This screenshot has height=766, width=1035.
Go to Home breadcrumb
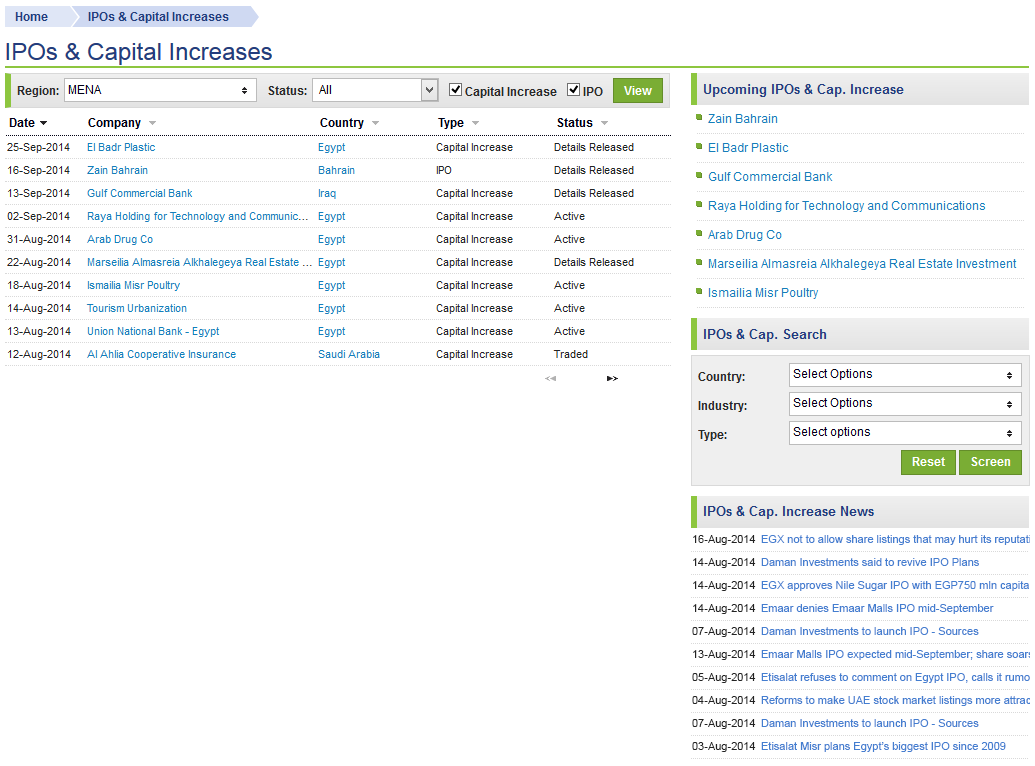pos(31,17)
